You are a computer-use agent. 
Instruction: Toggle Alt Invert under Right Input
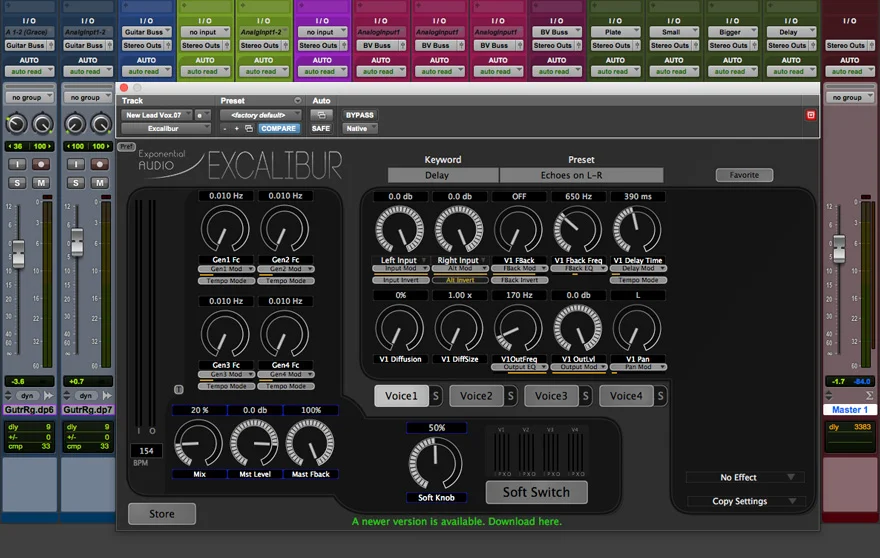click(x=460, y=280)
